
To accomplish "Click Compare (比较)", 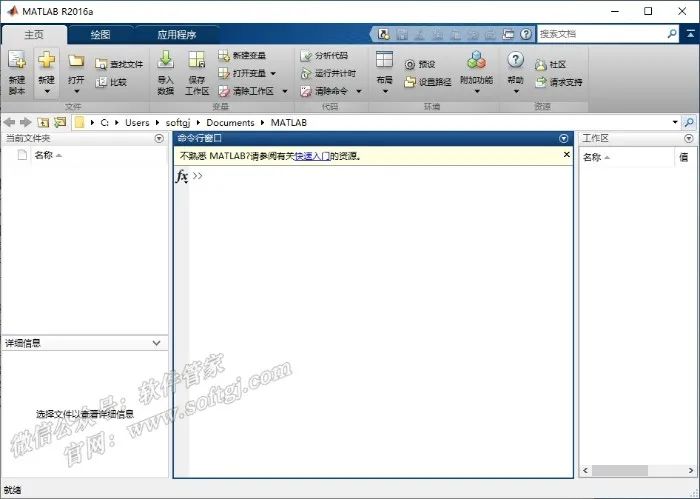I will [x=112, y=82].
